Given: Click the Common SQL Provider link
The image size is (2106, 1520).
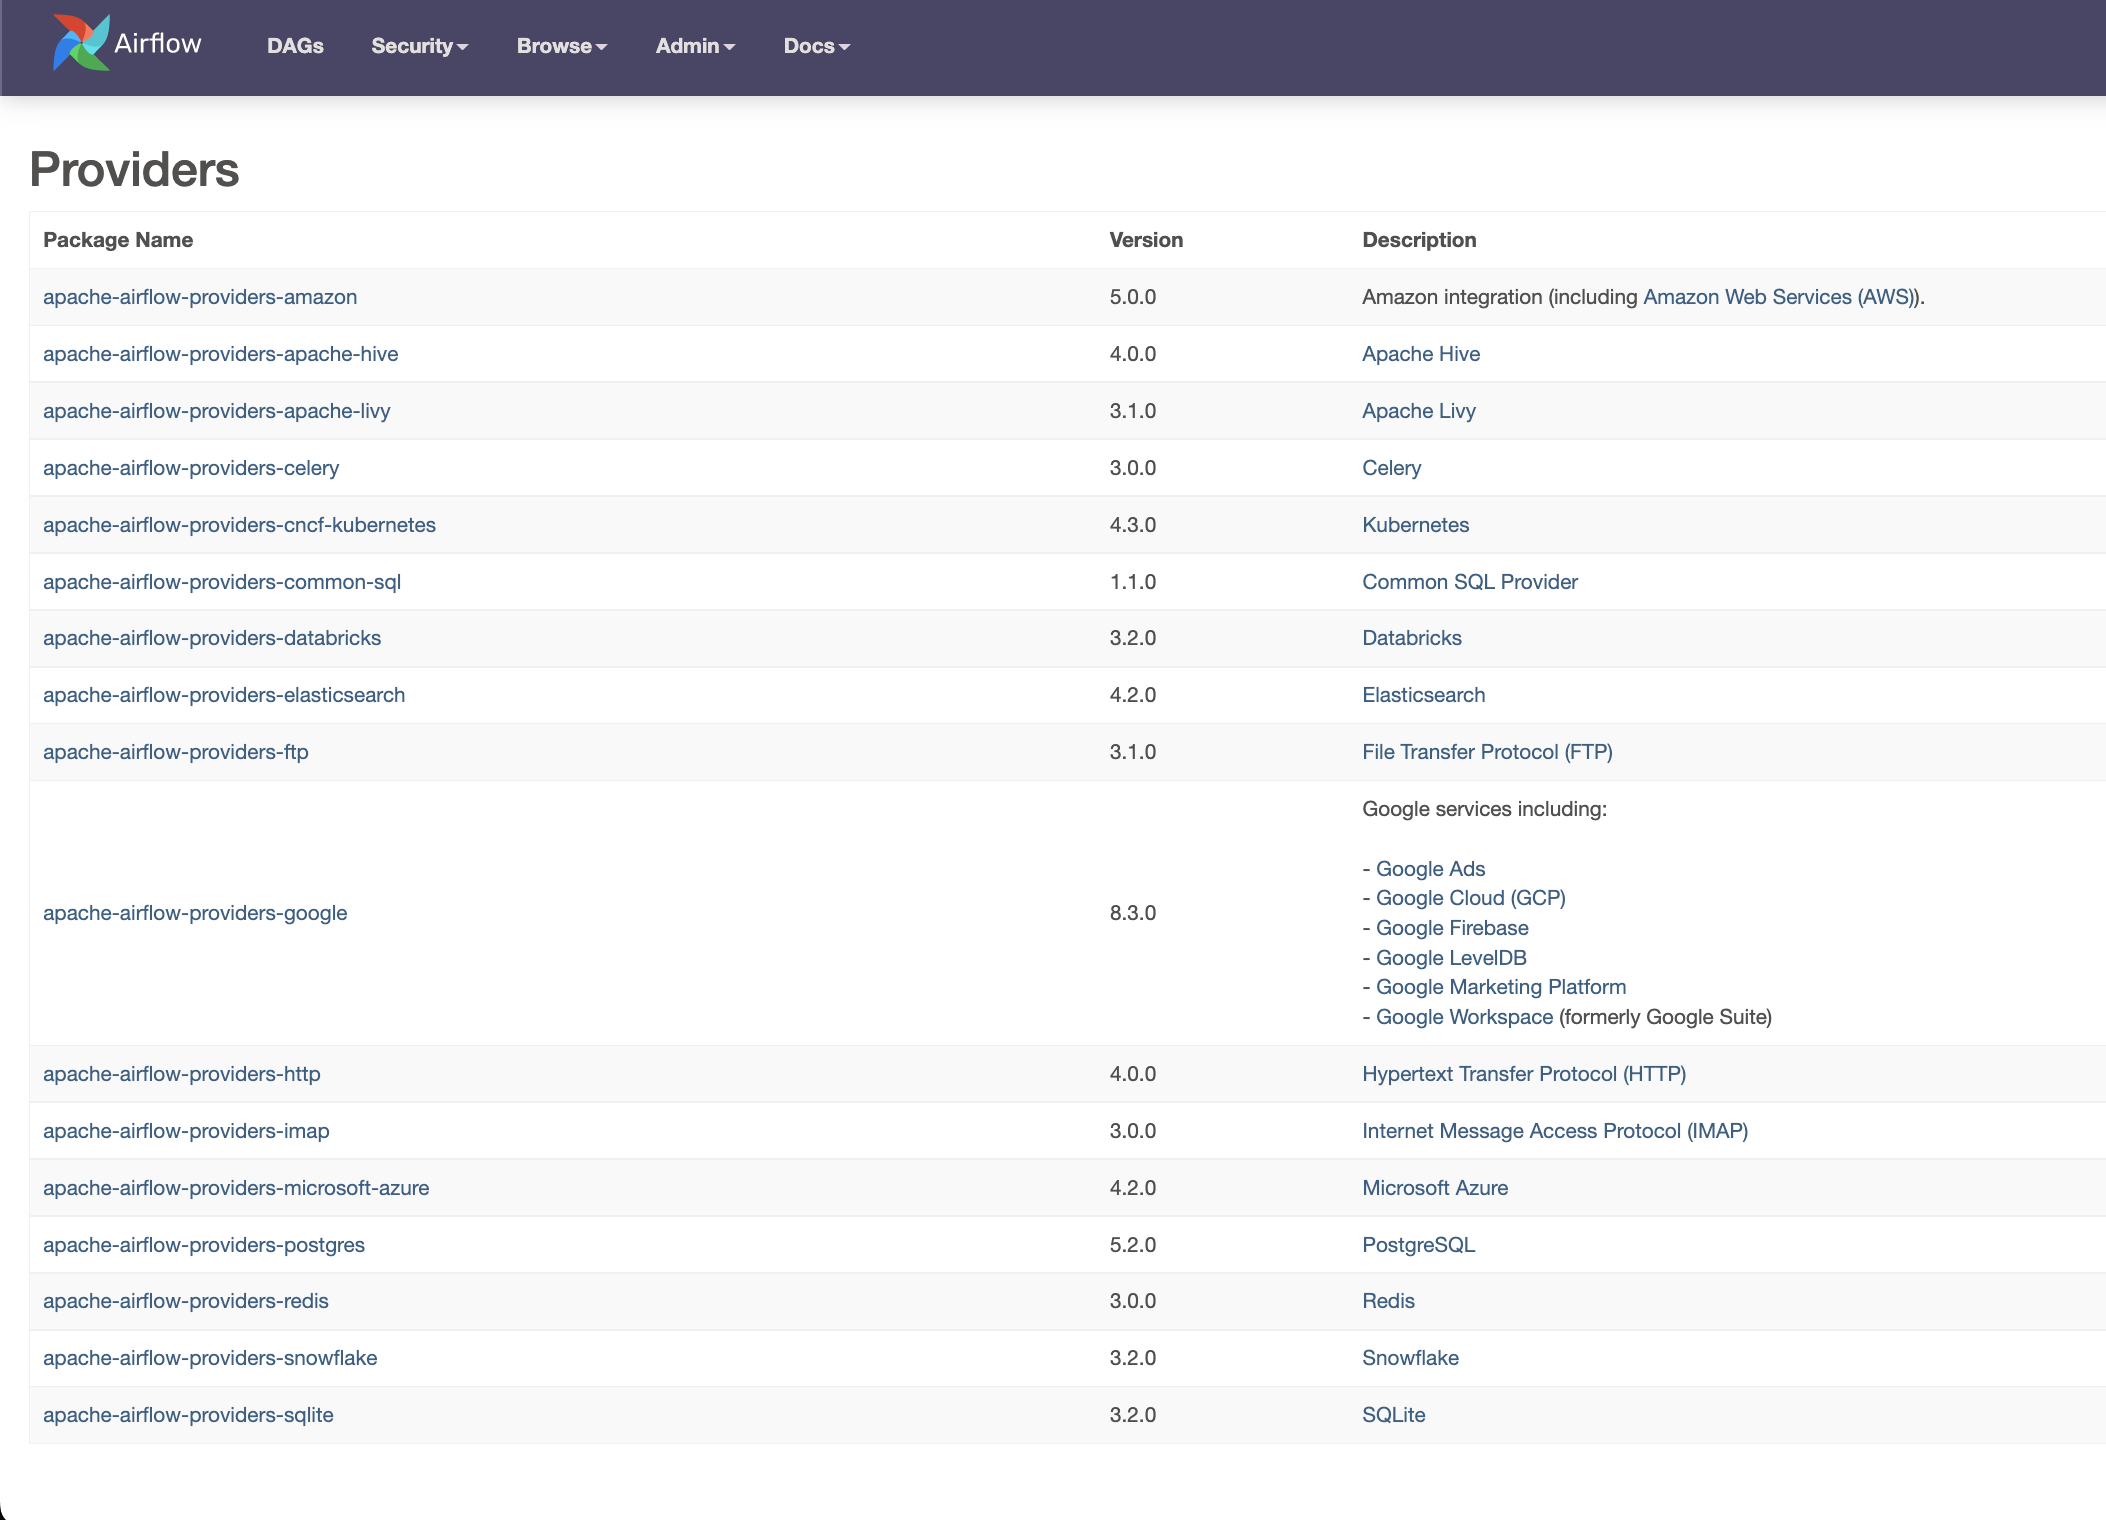Looking at the screenshot, I should pyautogui.click(x=1469, y=581).
